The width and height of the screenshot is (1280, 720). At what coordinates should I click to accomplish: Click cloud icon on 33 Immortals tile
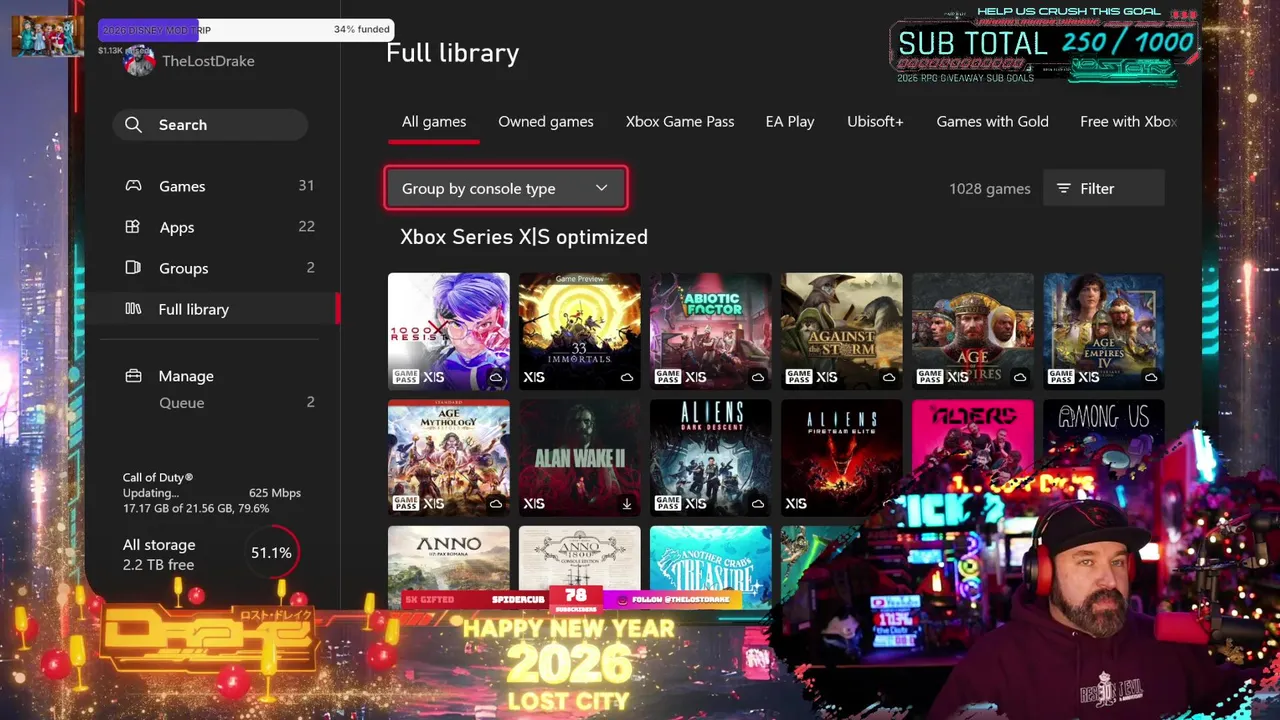pyautogui.click(x=627, y=377)
